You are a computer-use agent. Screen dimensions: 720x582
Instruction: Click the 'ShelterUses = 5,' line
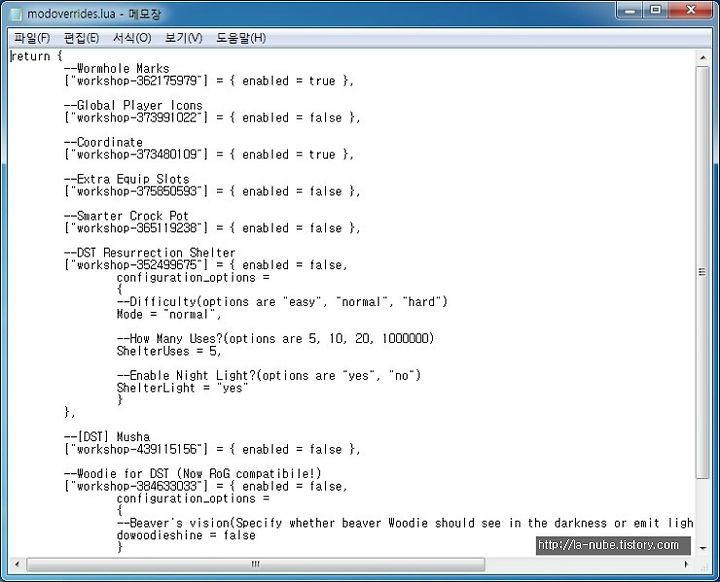click(169, 351)
